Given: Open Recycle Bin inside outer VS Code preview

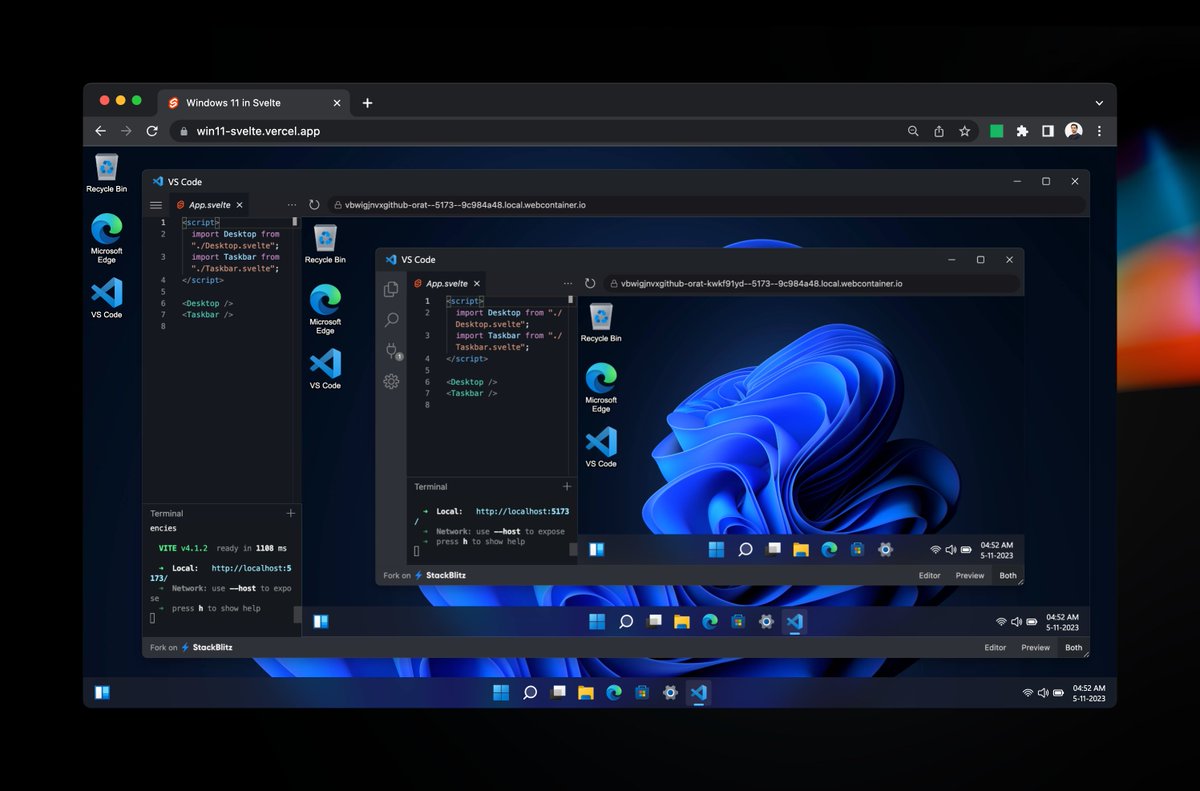Looking at the screenshot, I should 325,244.
